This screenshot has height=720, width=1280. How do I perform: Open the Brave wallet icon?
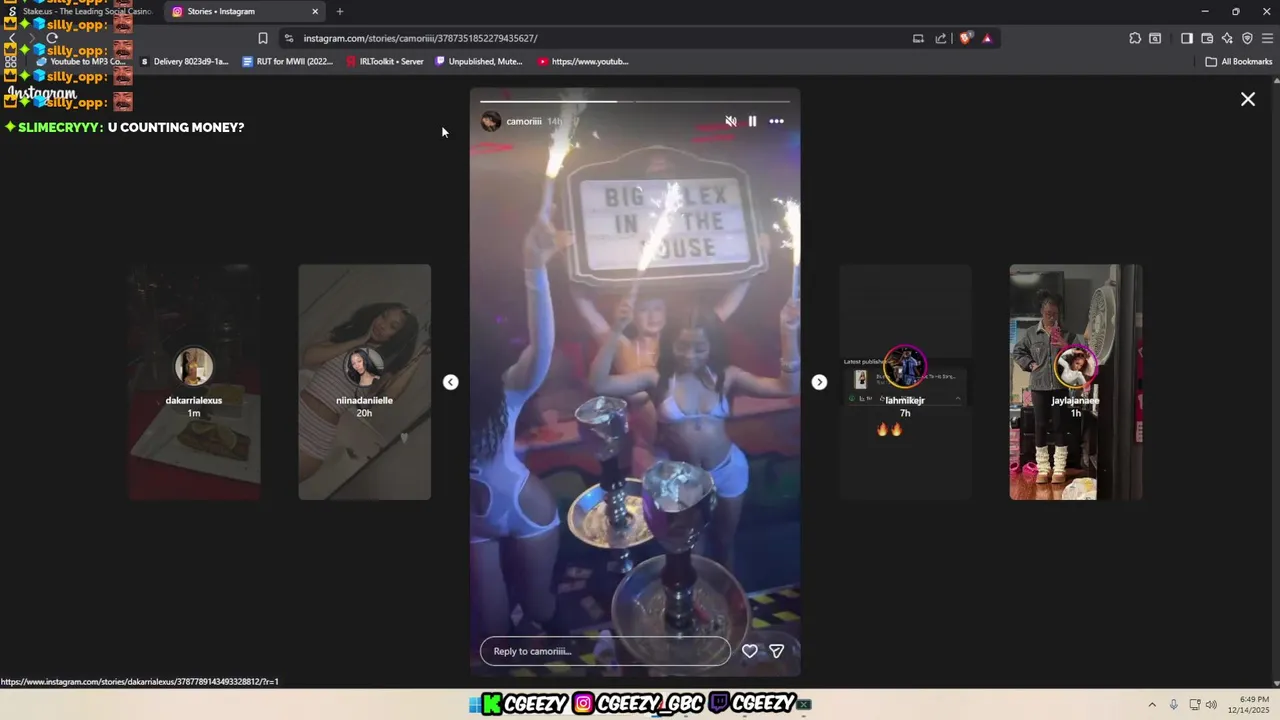point(1207,38)
